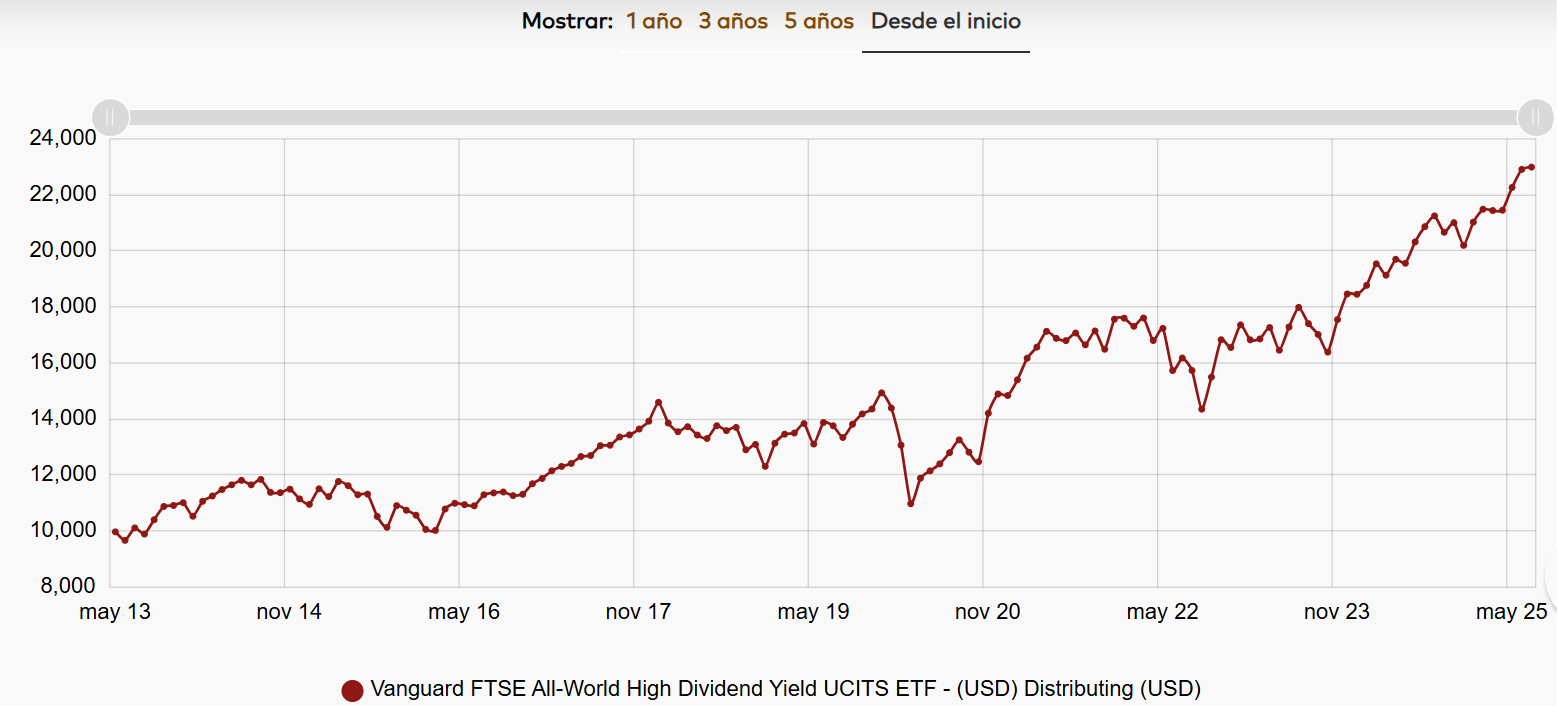
Task: Click the nov 20 x-axis label
Action: pyautogui.click(x=987, y=612)
